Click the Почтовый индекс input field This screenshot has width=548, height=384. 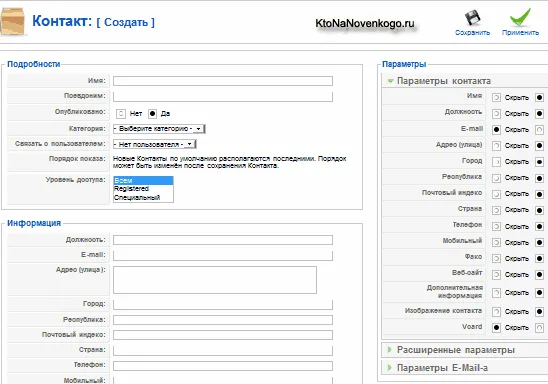click(223, 335)
